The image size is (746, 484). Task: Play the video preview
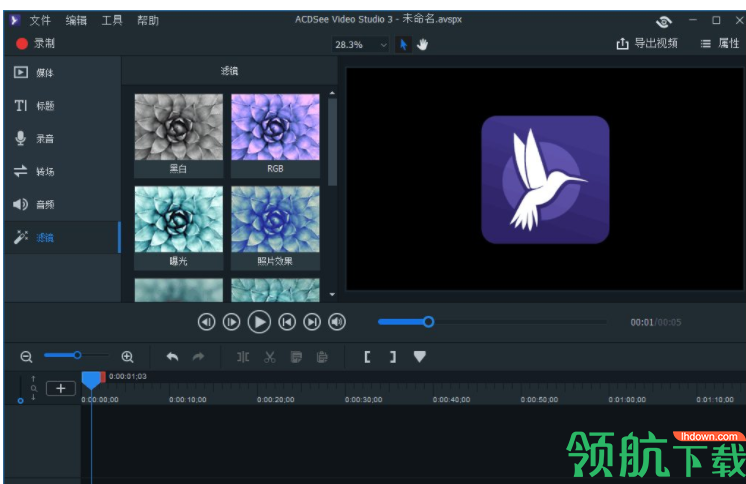[259, 322]
